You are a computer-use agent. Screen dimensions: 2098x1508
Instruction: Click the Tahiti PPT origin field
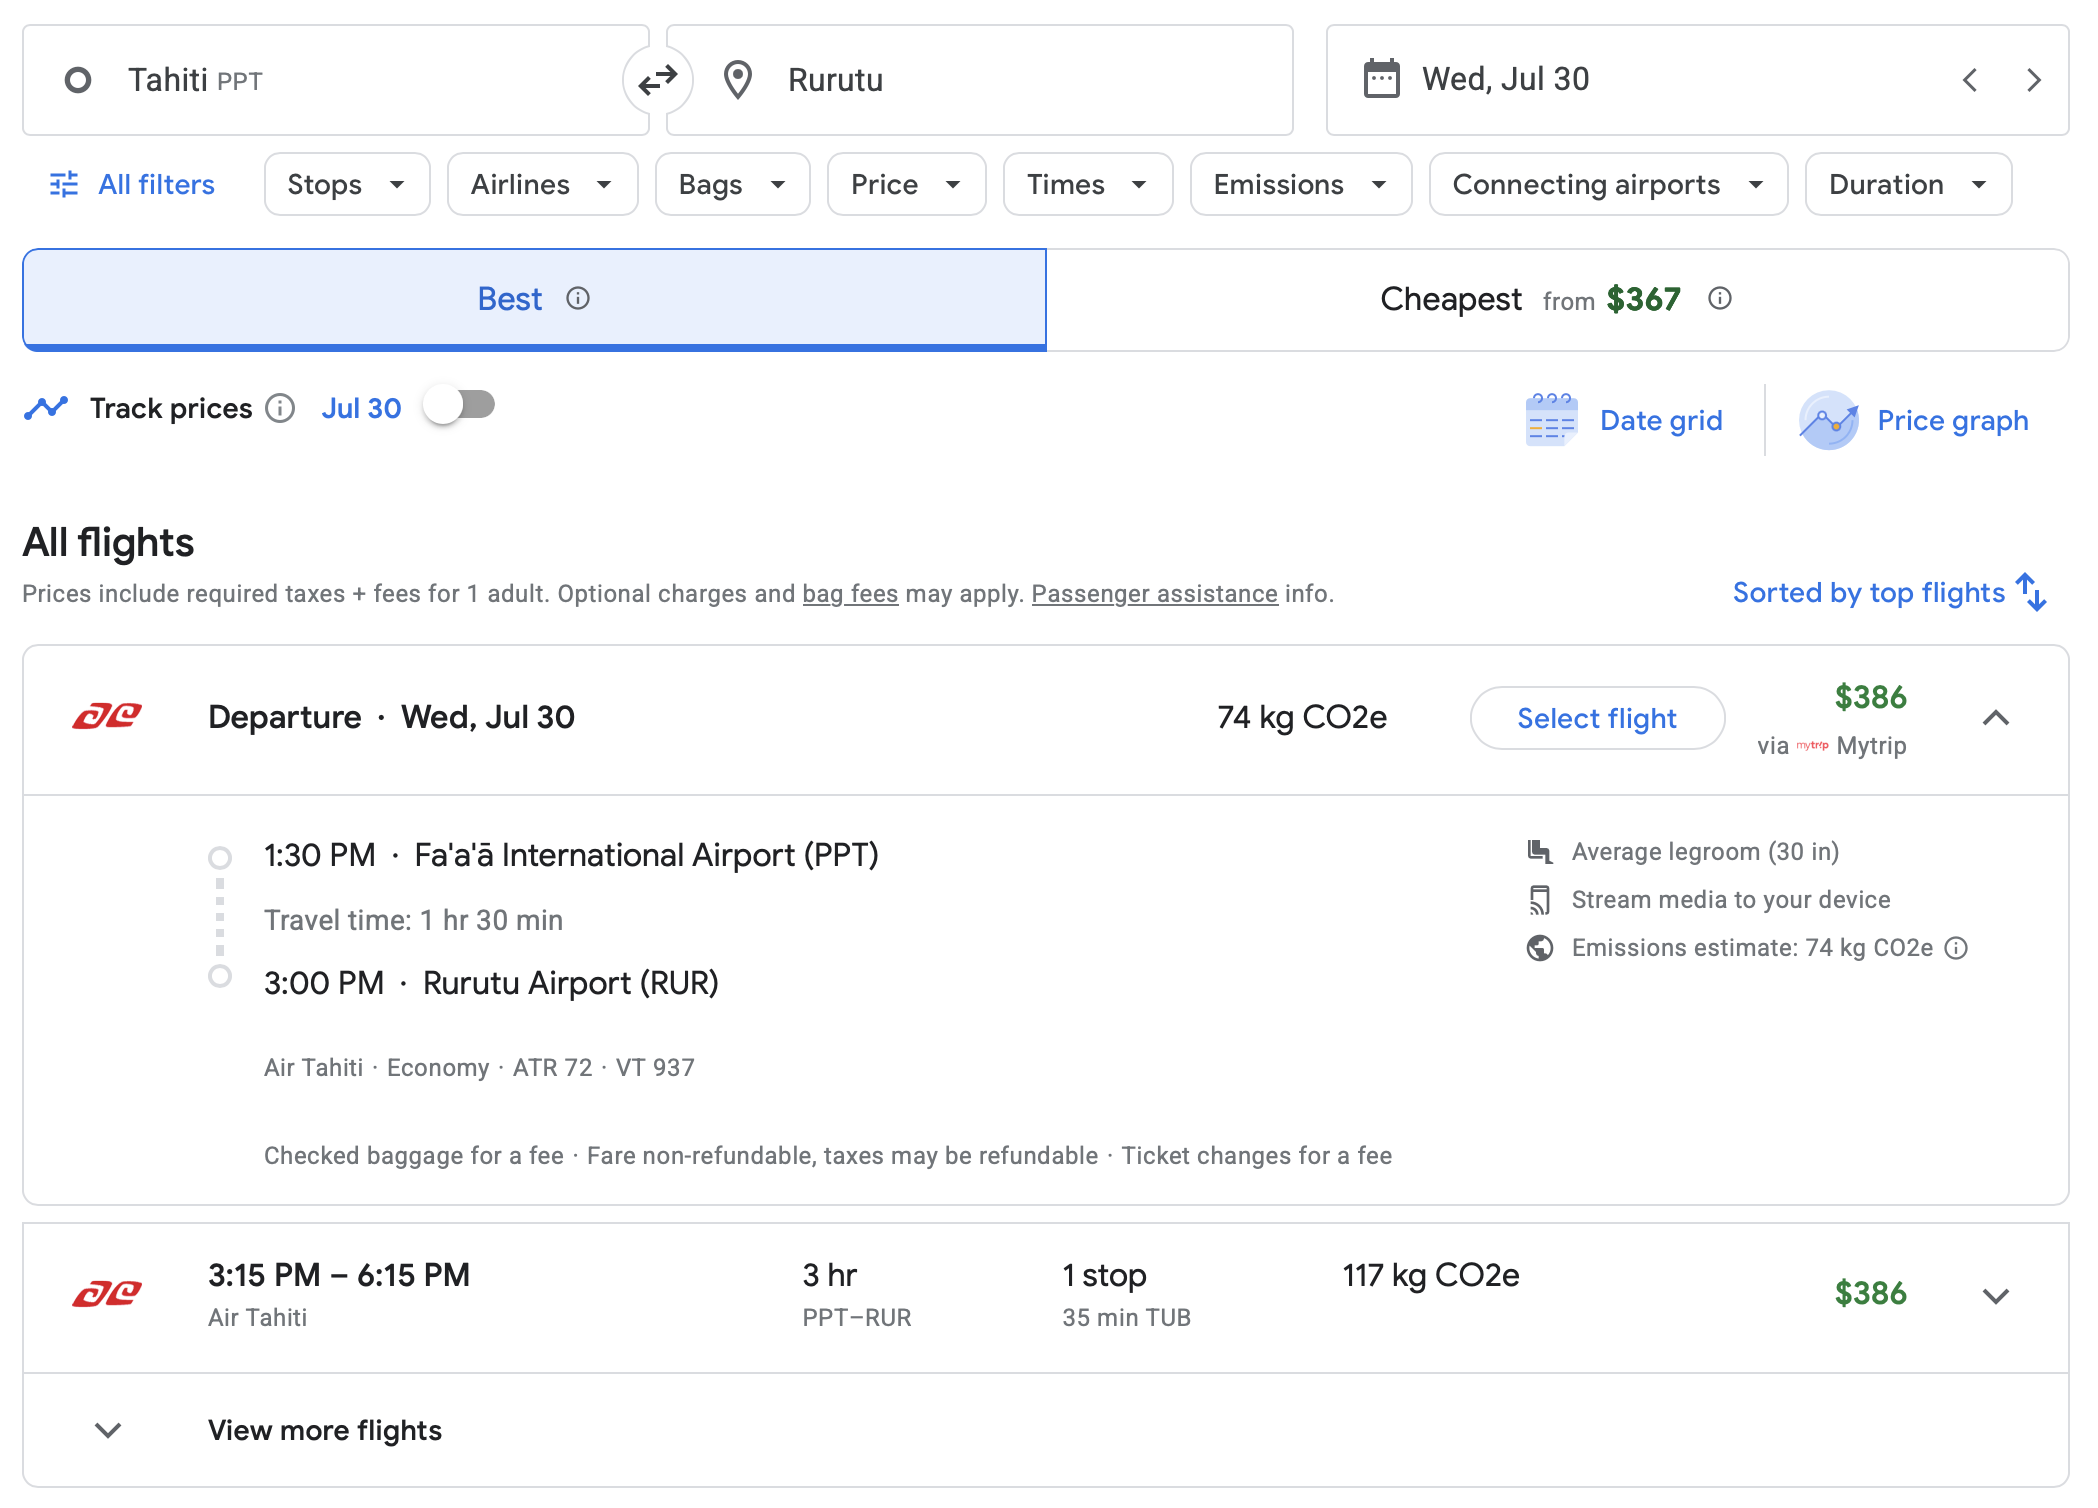(336, 80)
